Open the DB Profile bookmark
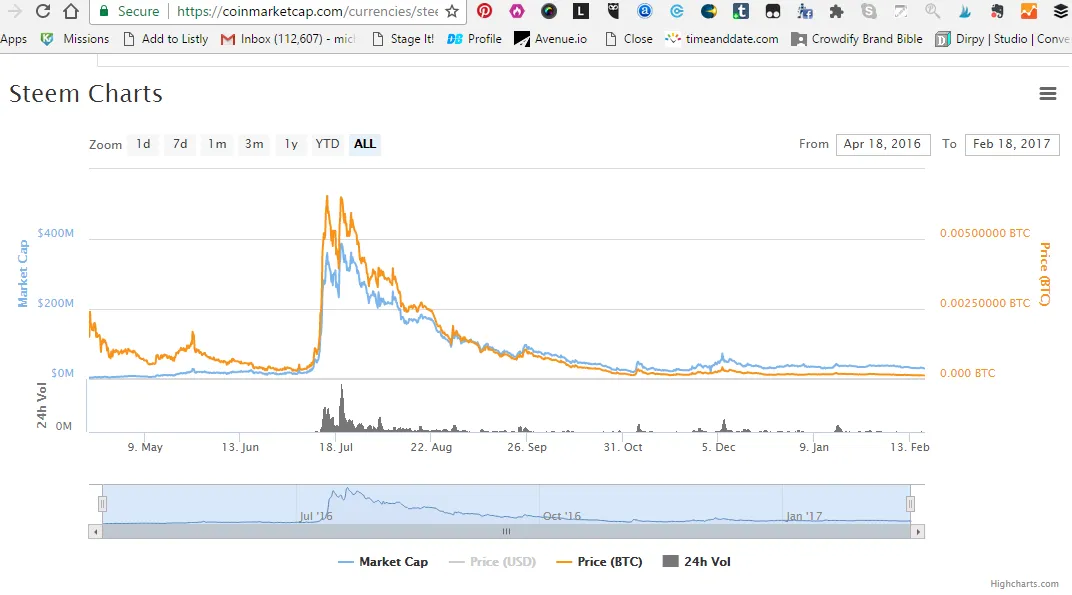Viewport: 1072px width, 595px height. click(x=474, y=39)
